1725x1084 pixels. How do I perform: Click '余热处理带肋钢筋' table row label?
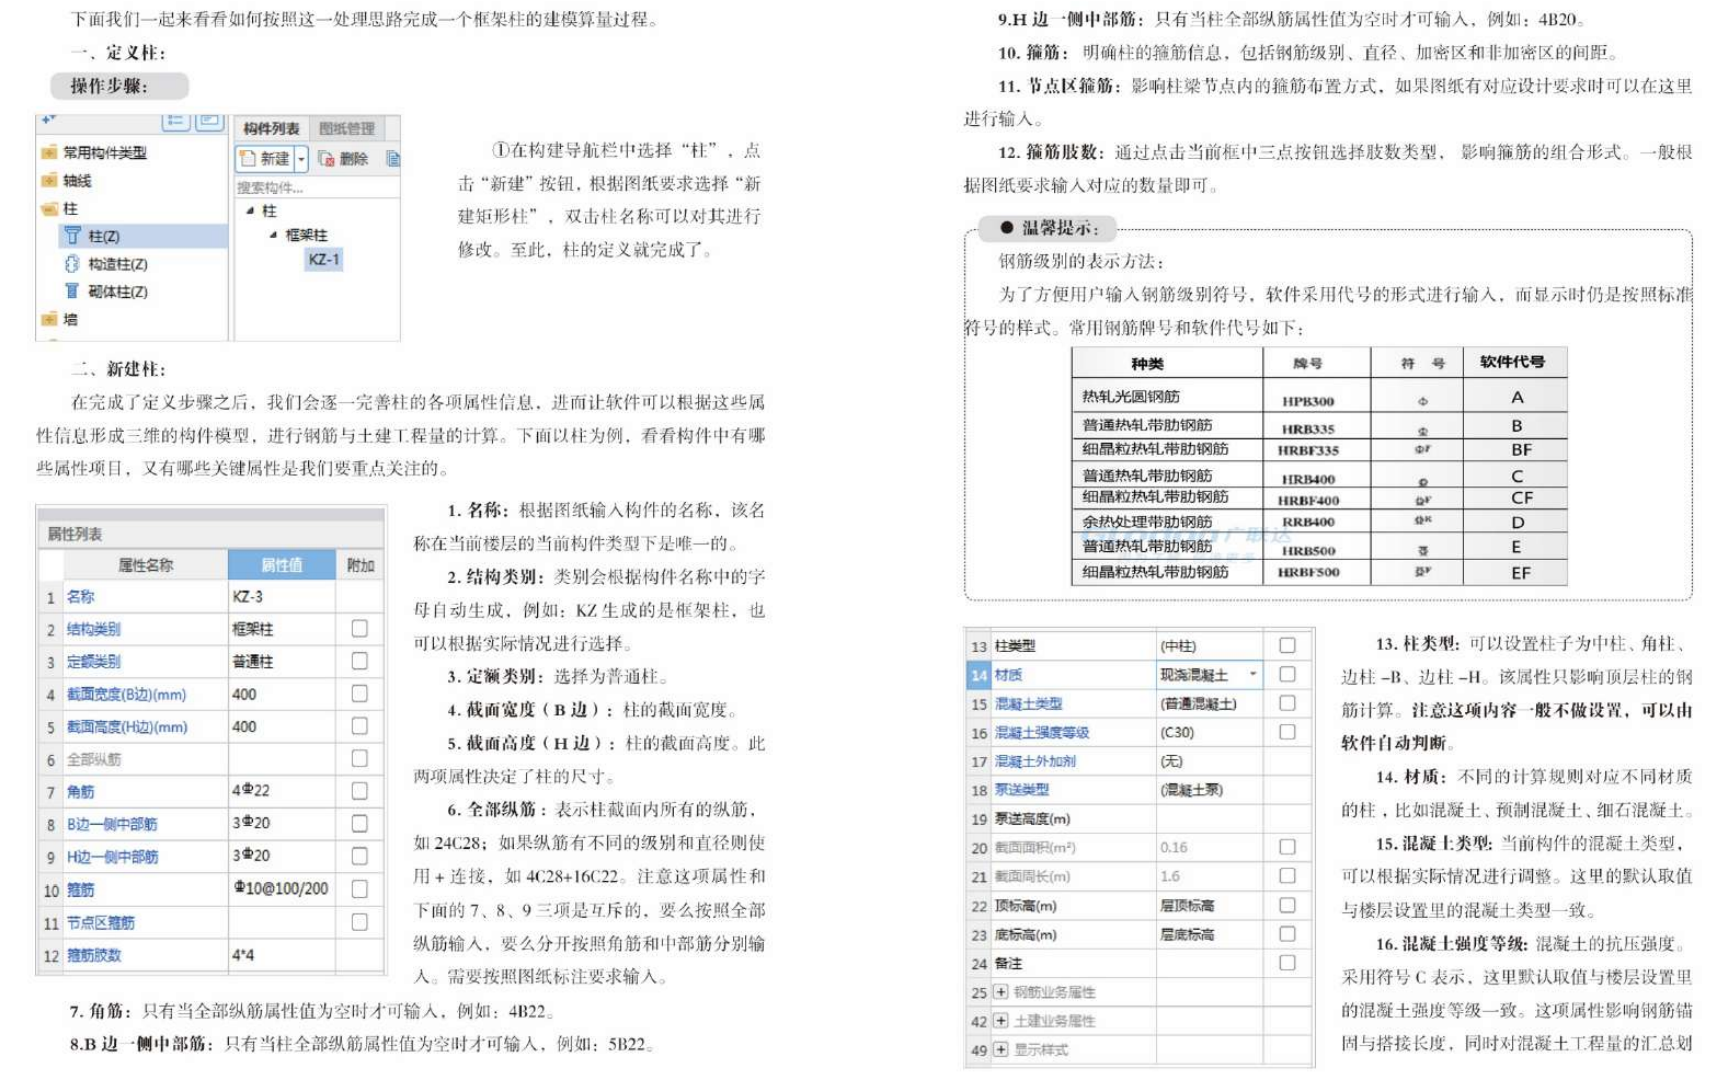pos(1147,521)
